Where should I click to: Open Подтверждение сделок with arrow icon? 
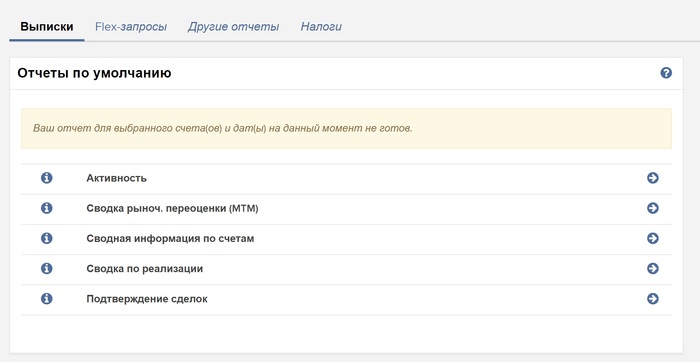click(x=653, y=299)
